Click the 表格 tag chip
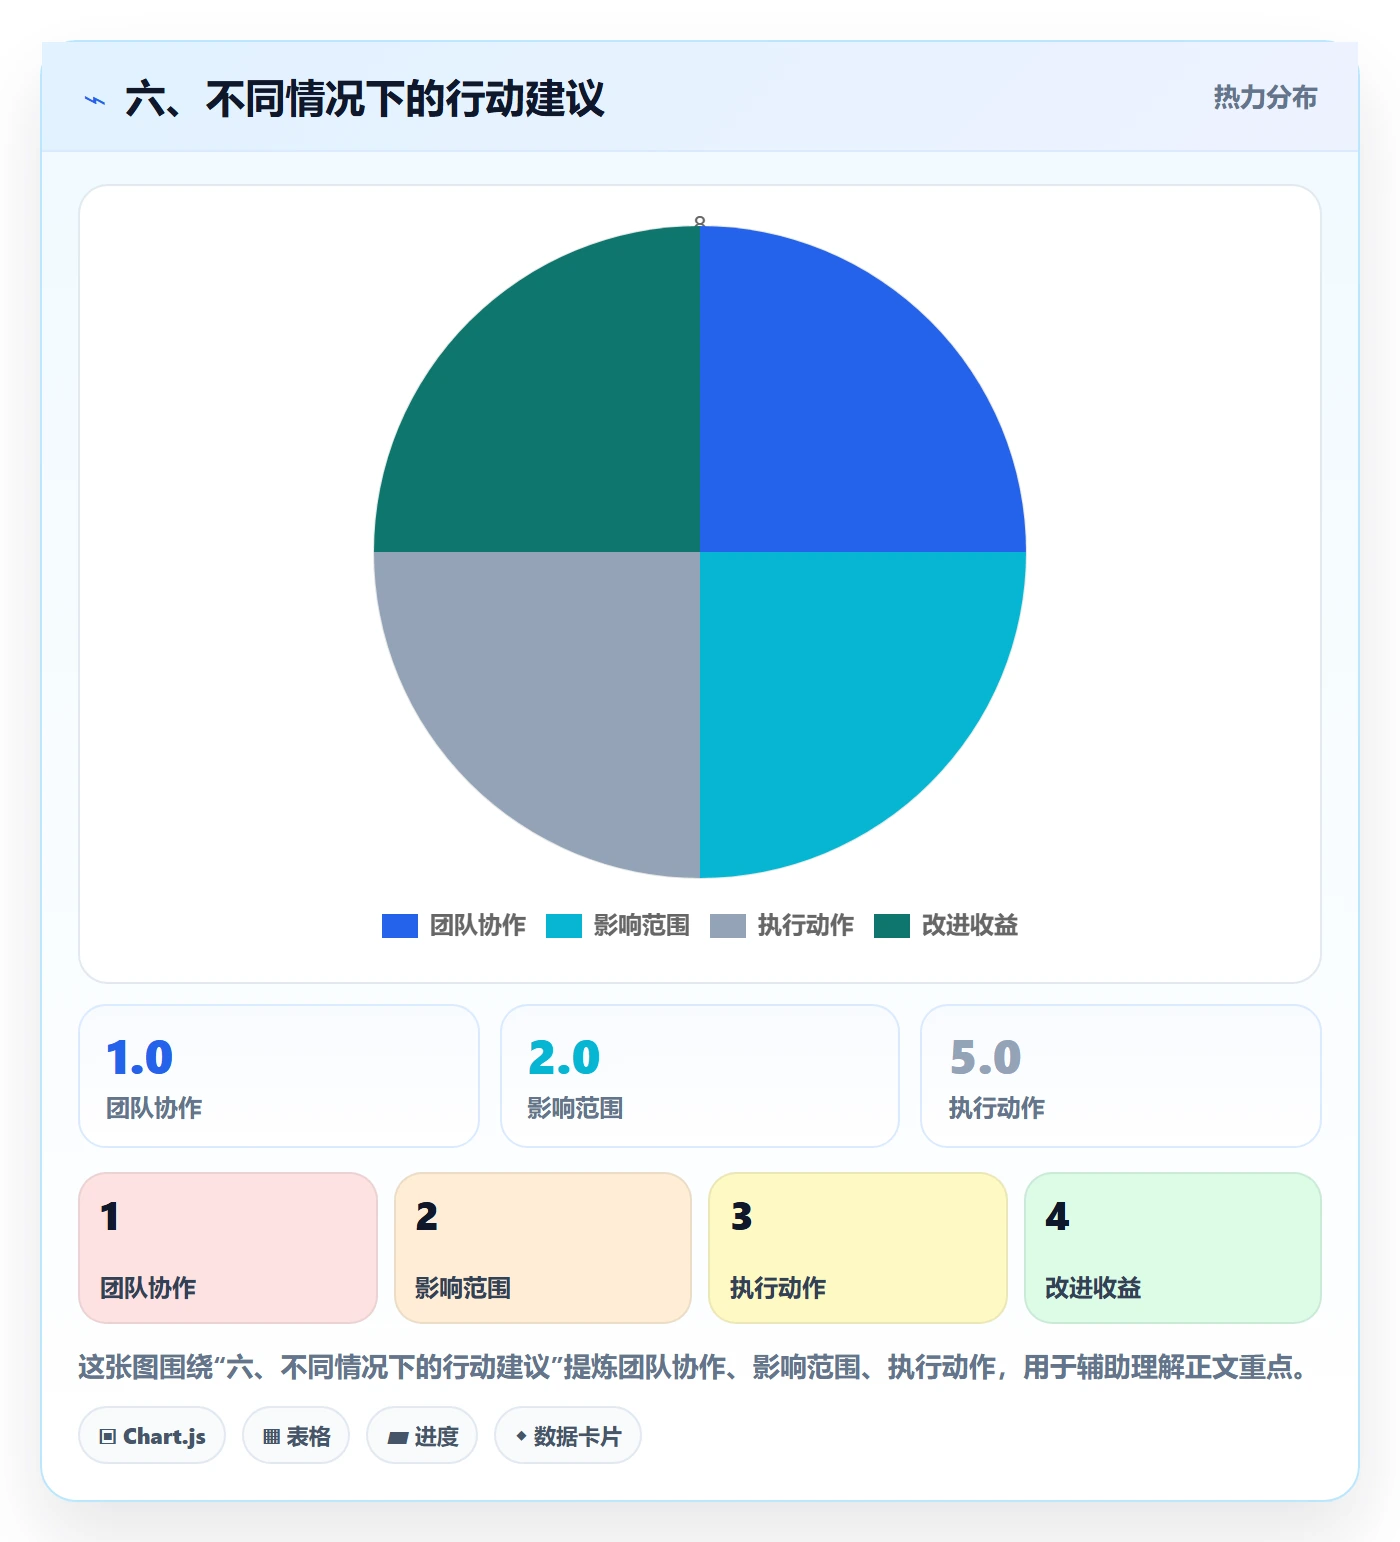 (296, 1436)
